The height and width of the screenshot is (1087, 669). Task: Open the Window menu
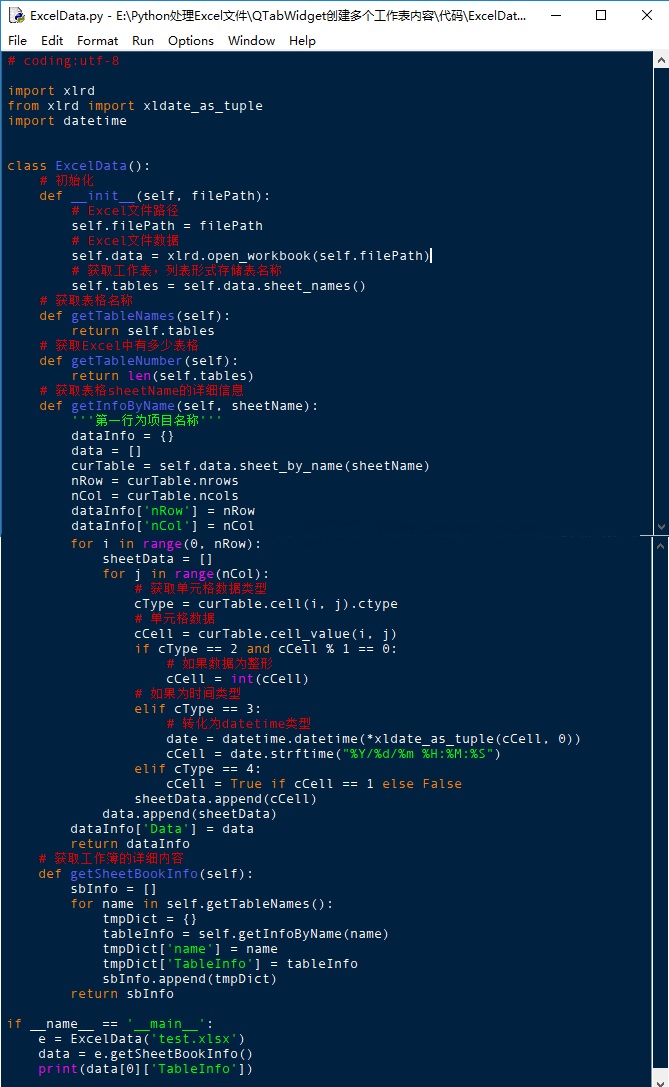[251, 41]
